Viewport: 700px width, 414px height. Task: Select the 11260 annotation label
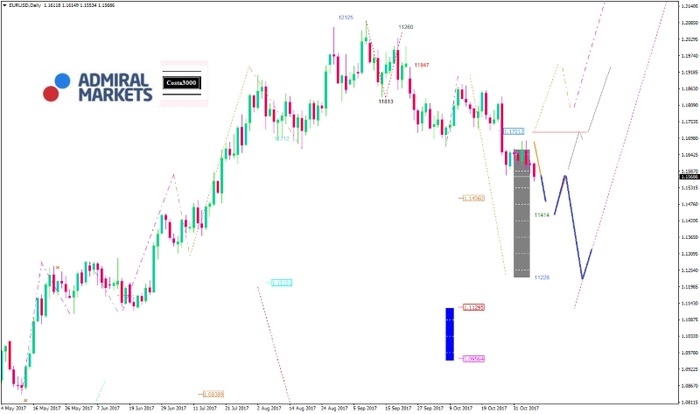[x=405, y=27]
